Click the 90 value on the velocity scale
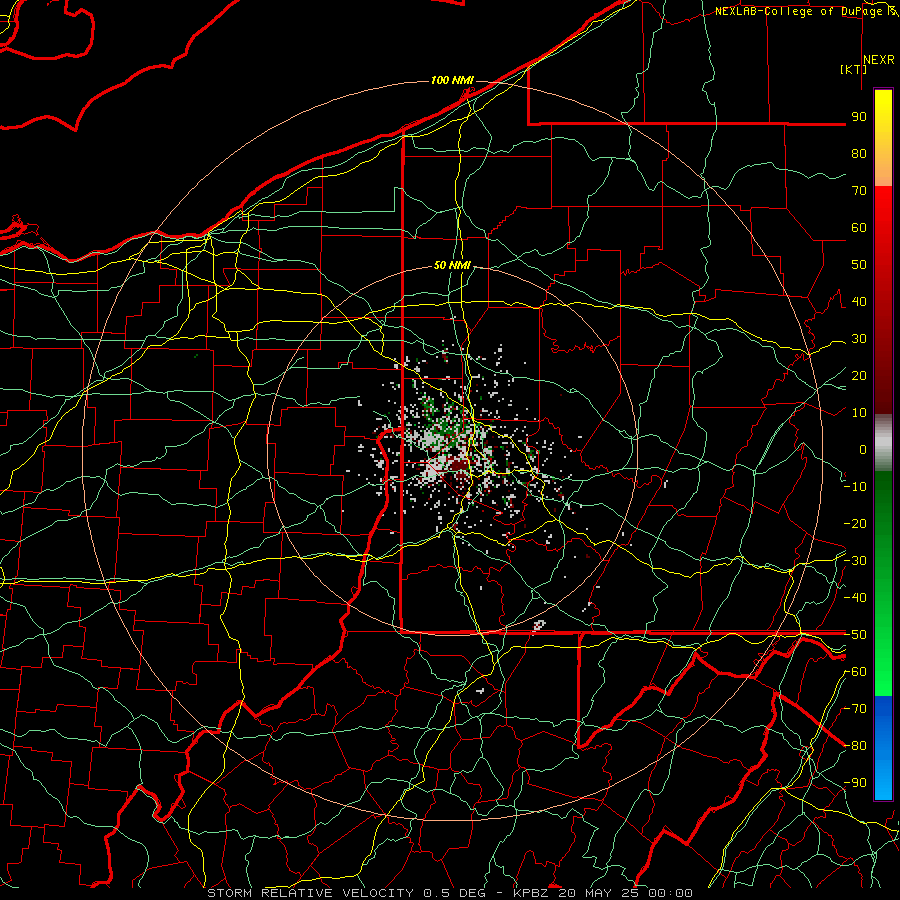Image resolution: width=900 pixels, height=900 pixels. [859, 117]
